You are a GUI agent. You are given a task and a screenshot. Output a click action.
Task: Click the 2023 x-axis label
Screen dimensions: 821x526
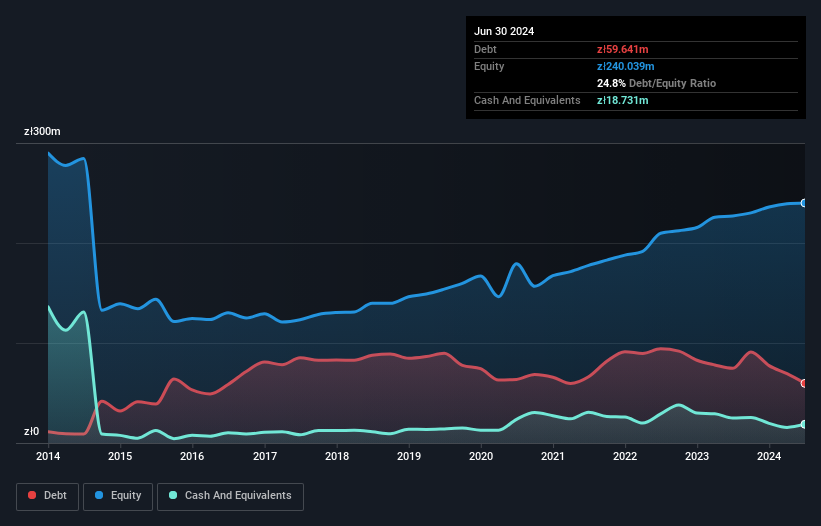coord(697,456)
